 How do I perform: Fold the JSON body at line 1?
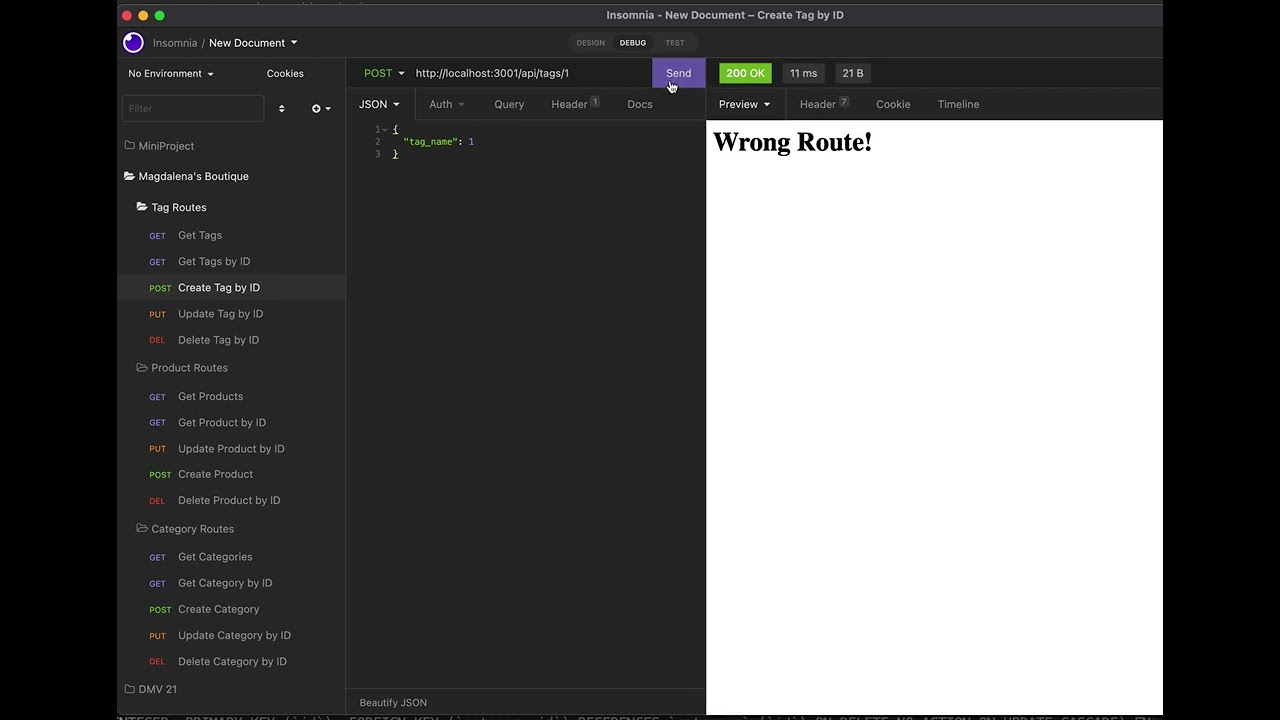pyautogui.click(x=386, y=130)
